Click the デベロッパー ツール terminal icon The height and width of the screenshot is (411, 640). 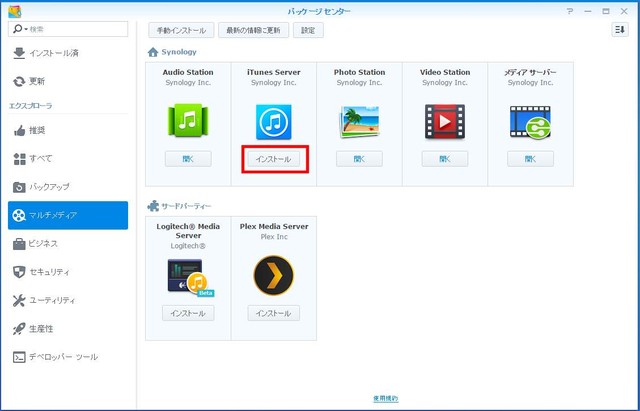19,357
